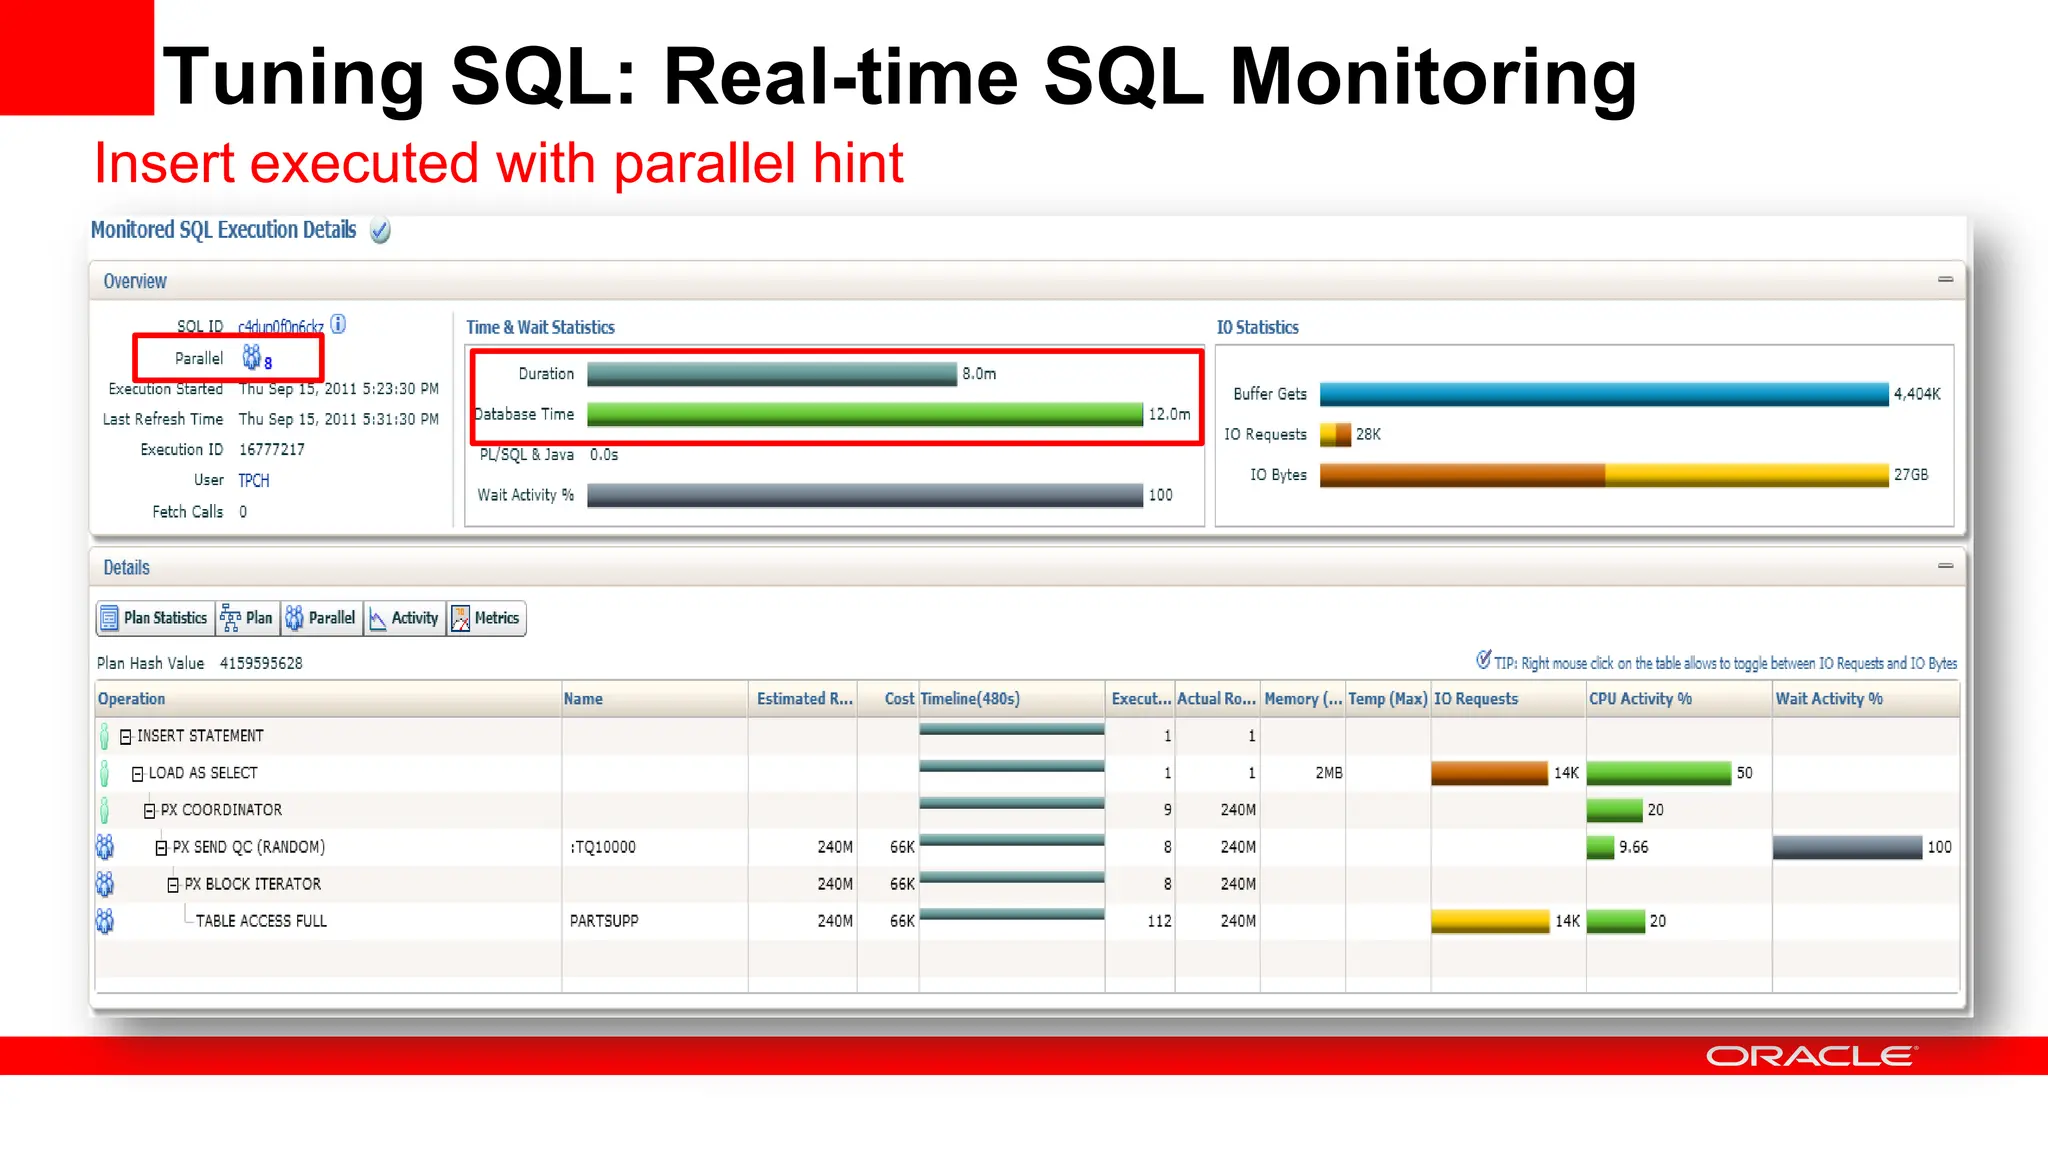This screenshot has height=1152, width=2048.
Task: Click the parallel servers icon beside Parallel 8
Action: coord(252,357)
